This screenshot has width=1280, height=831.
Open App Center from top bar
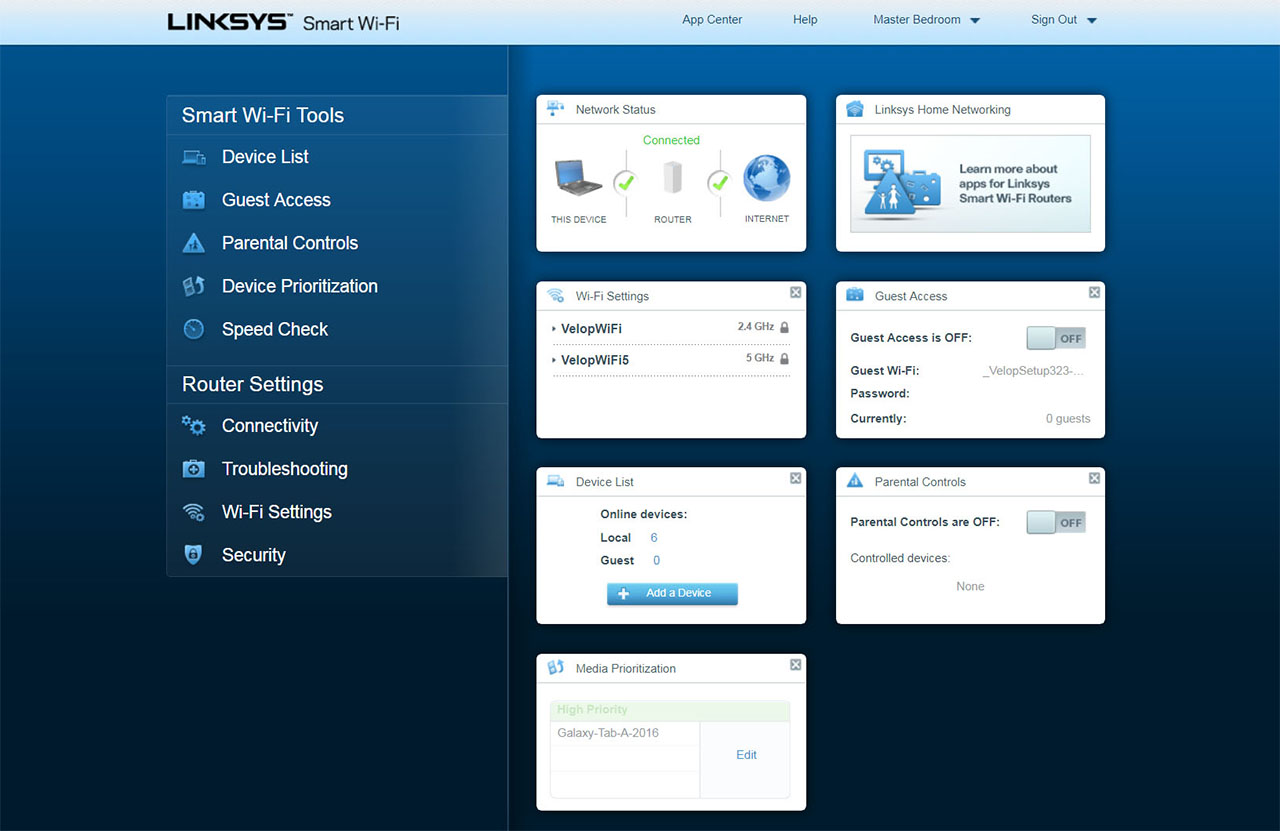click(x=712, y=20)
